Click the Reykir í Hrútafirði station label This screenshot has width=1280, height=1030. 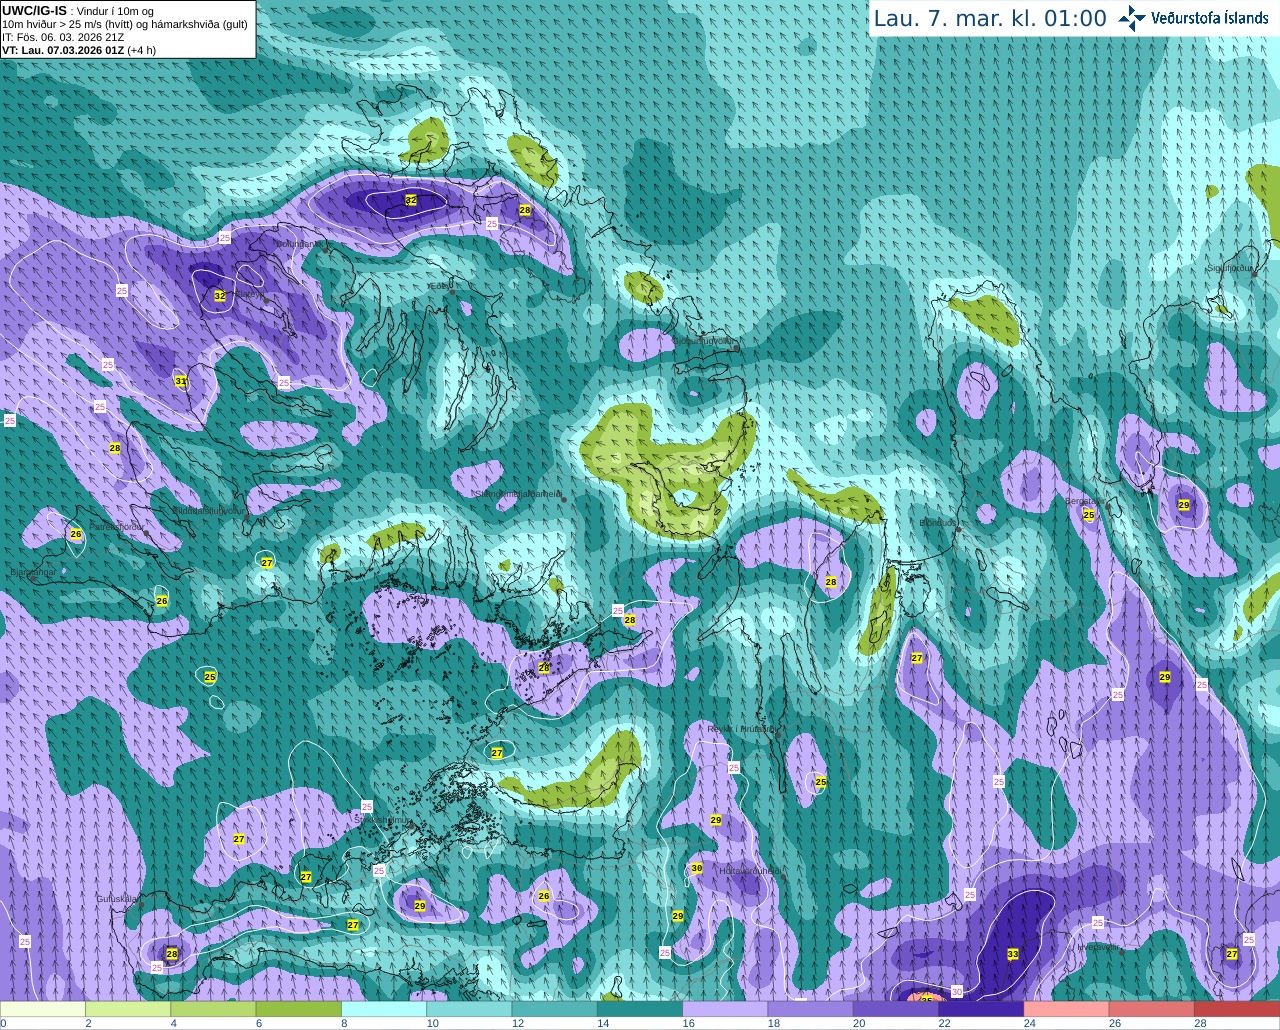click(x=741, y=729)
